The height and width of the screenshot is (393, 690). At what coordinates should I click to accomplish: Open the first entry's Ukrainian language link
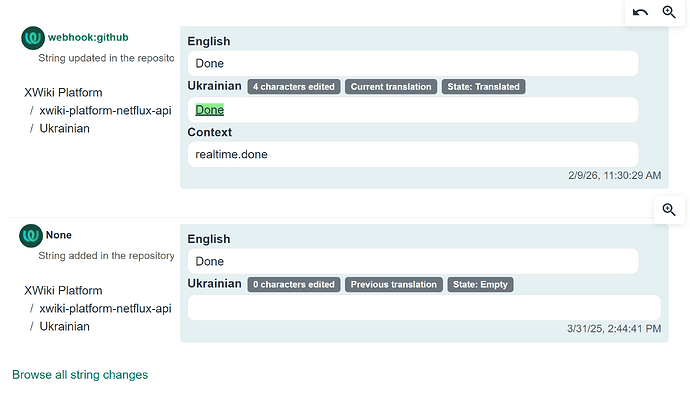tap(64, 129)
